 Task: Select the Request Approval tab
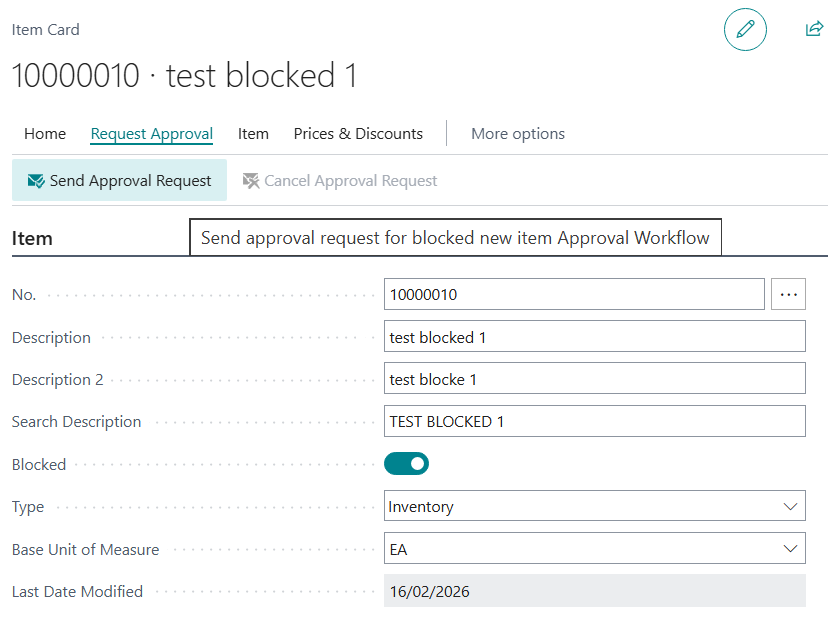[151, 134]
